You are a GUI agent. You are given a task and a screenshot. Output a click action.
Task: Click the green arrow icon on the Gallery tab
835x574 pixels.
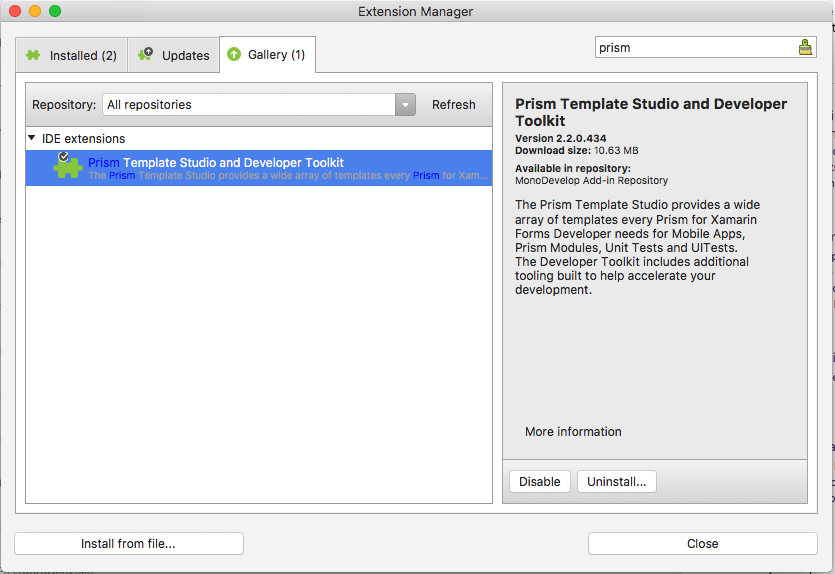click(x=234, y=54)
